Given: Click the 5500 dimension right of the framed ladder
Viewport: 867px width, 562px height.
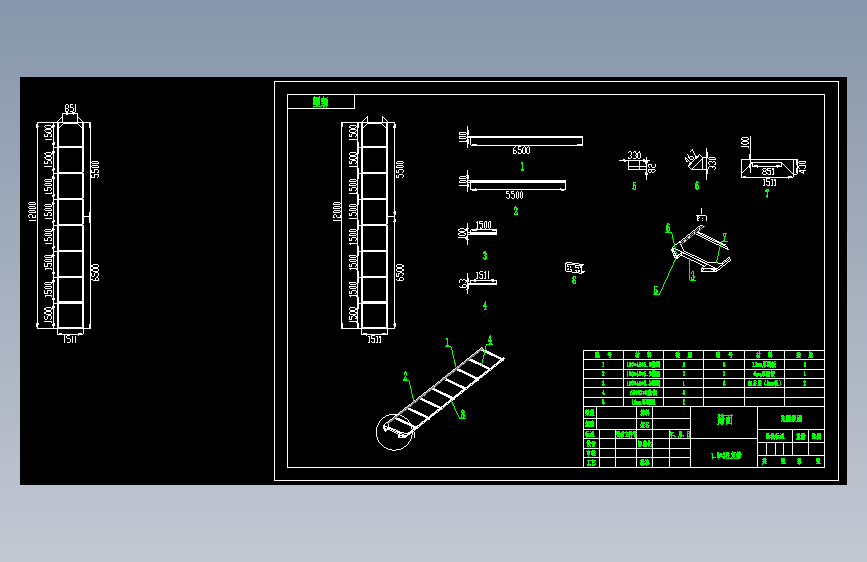Looking at the screenshot, I should coord(400,169).
